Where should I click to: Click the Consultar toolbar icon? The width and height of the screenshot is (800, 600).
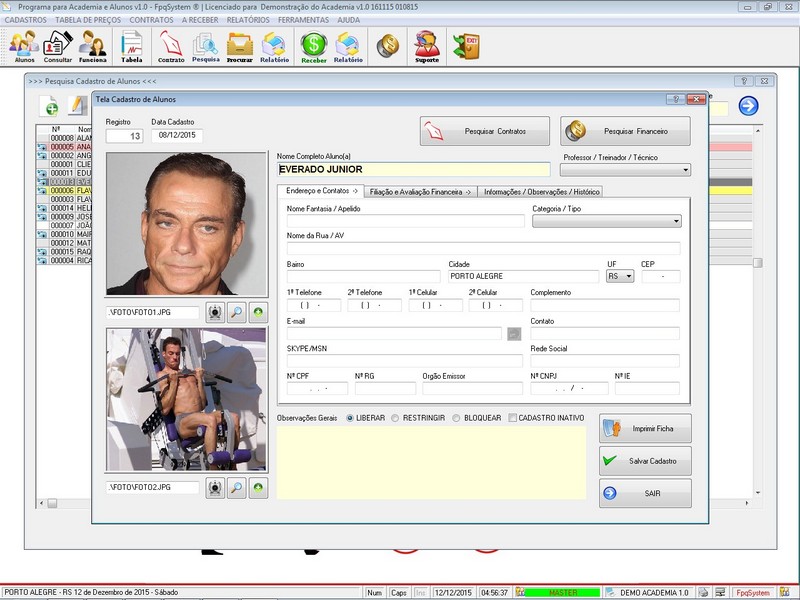(x=57, y=46)
